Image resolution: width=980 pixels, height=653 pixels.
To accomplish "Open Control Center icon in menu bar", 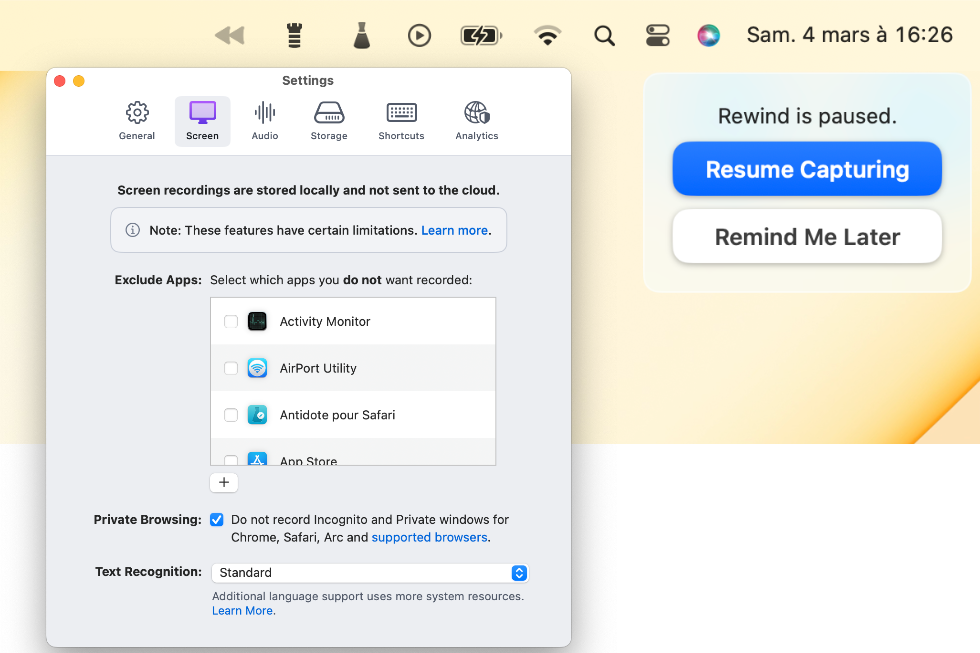I will pos(658,35).
